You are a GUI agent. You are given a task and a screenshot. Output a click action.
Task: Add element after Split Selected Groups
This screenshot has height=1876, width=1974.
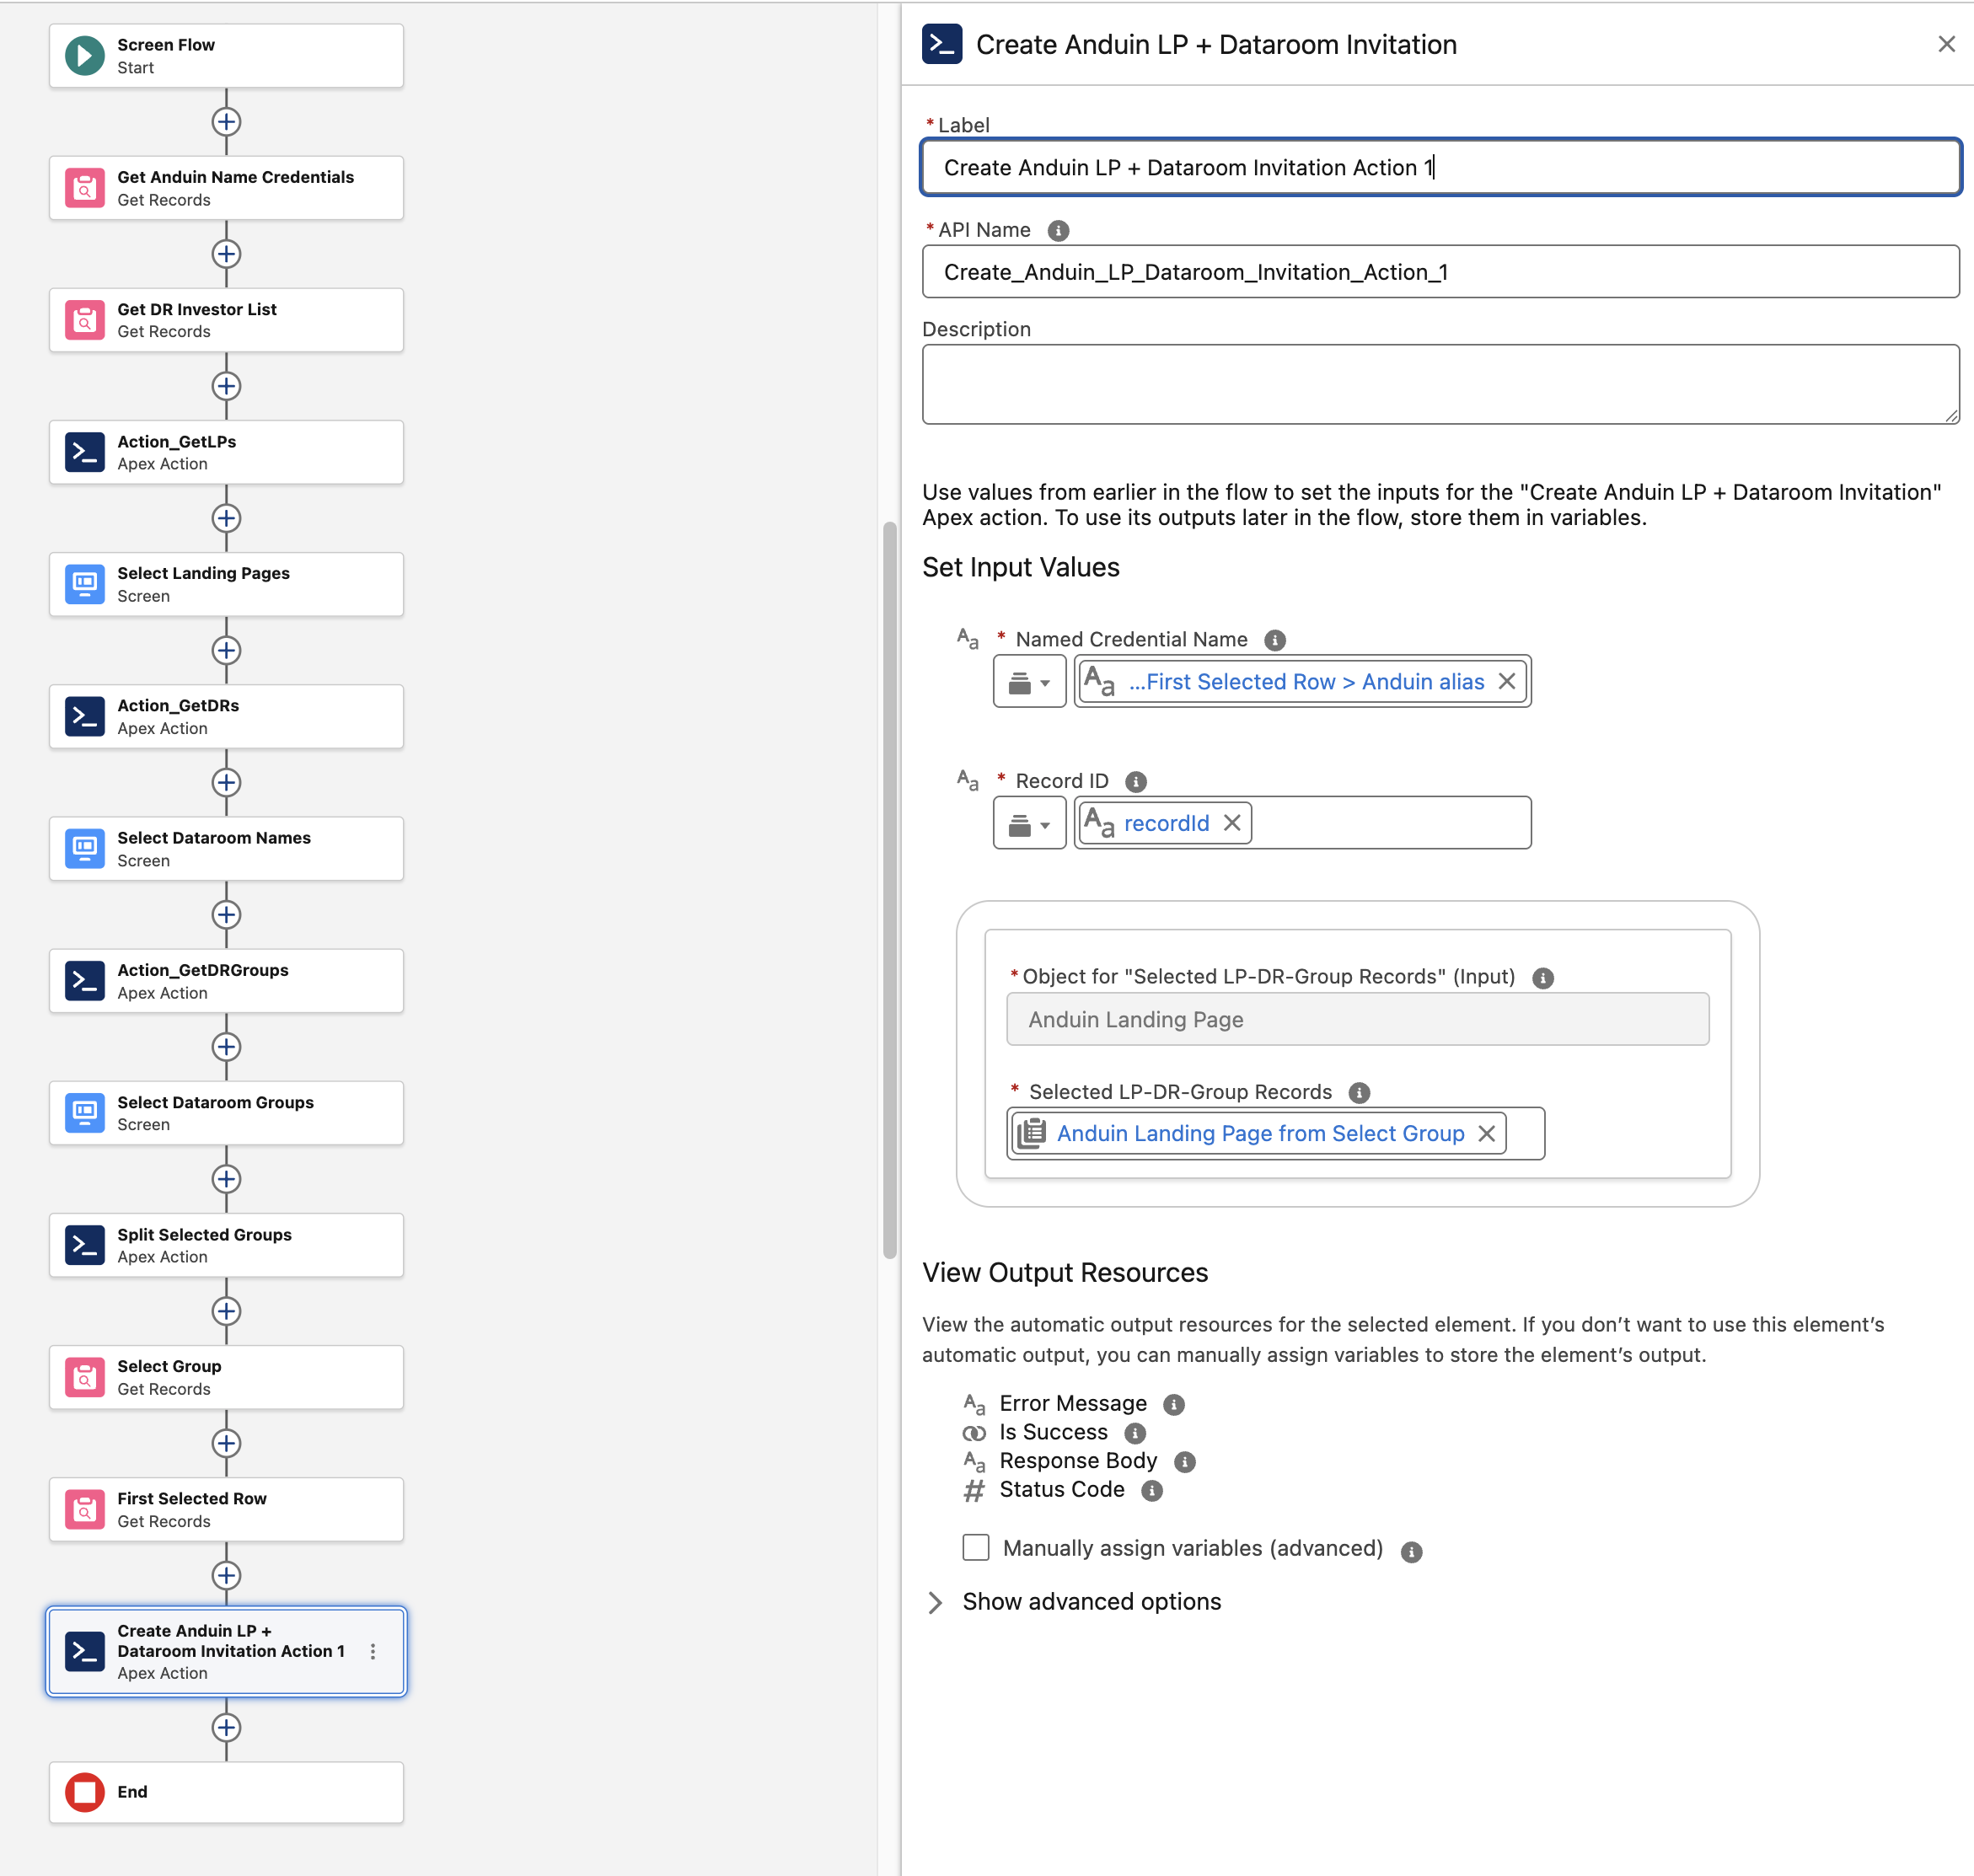(x=226, y=1311)
